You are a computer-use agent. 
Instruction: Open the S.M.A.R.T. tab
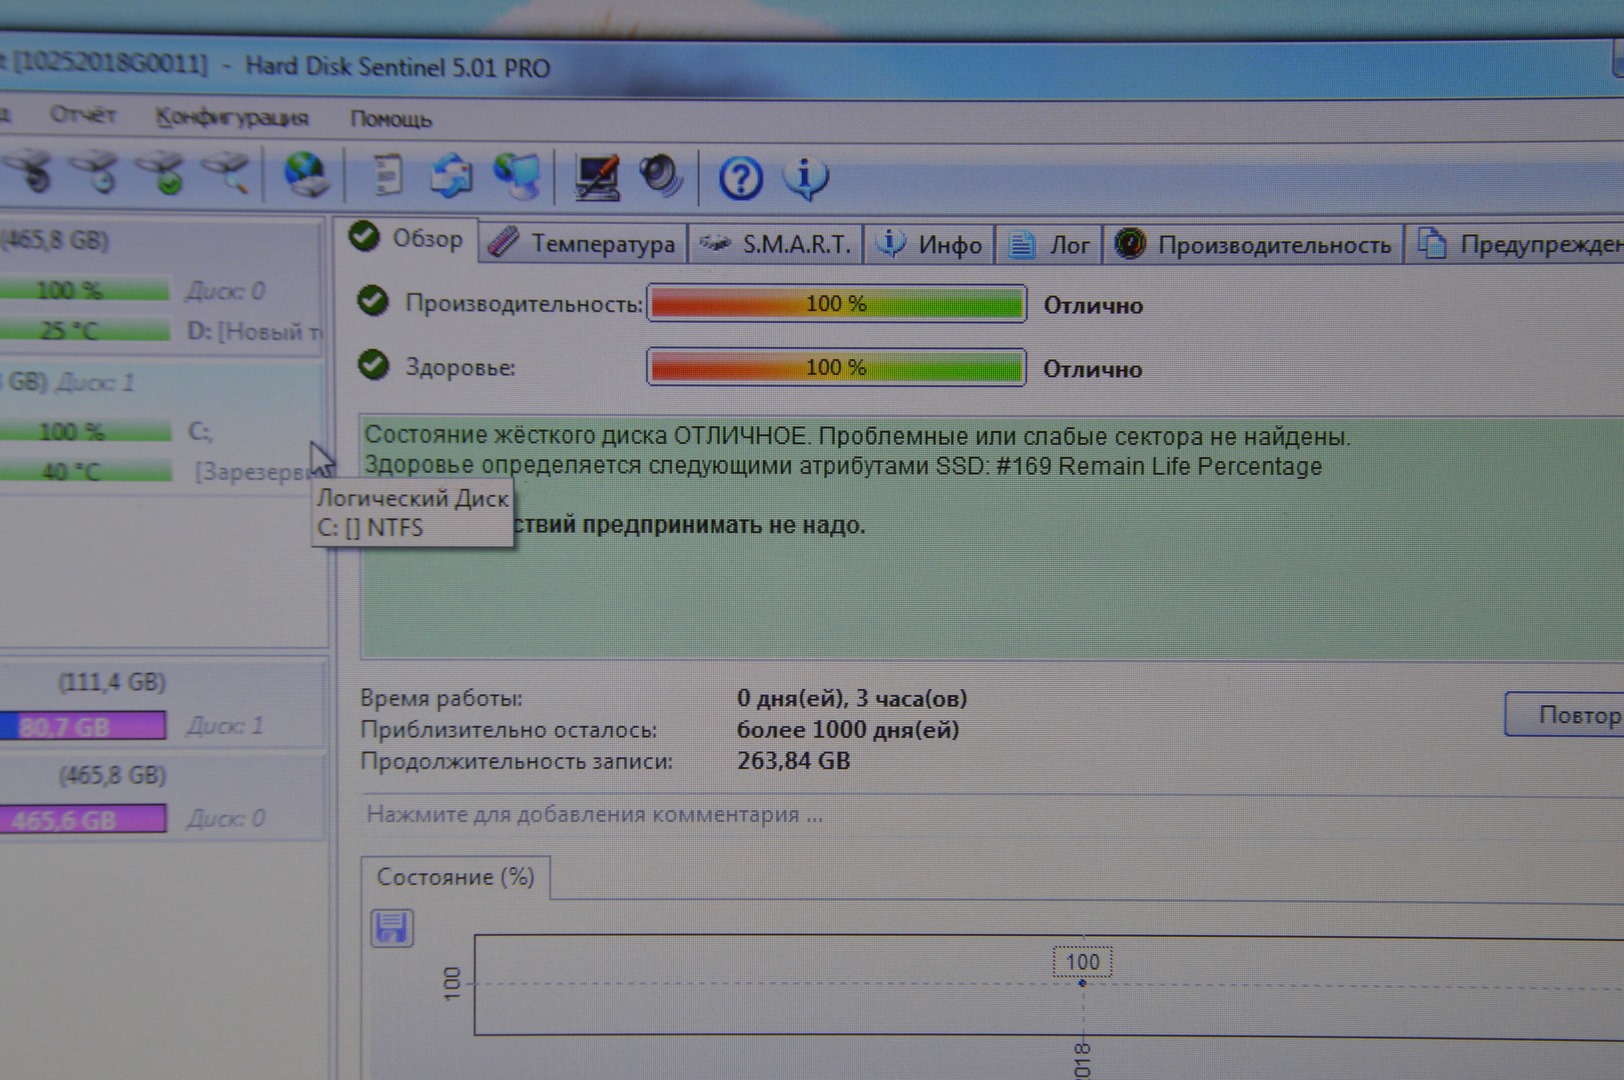click(x=776, y=244)
